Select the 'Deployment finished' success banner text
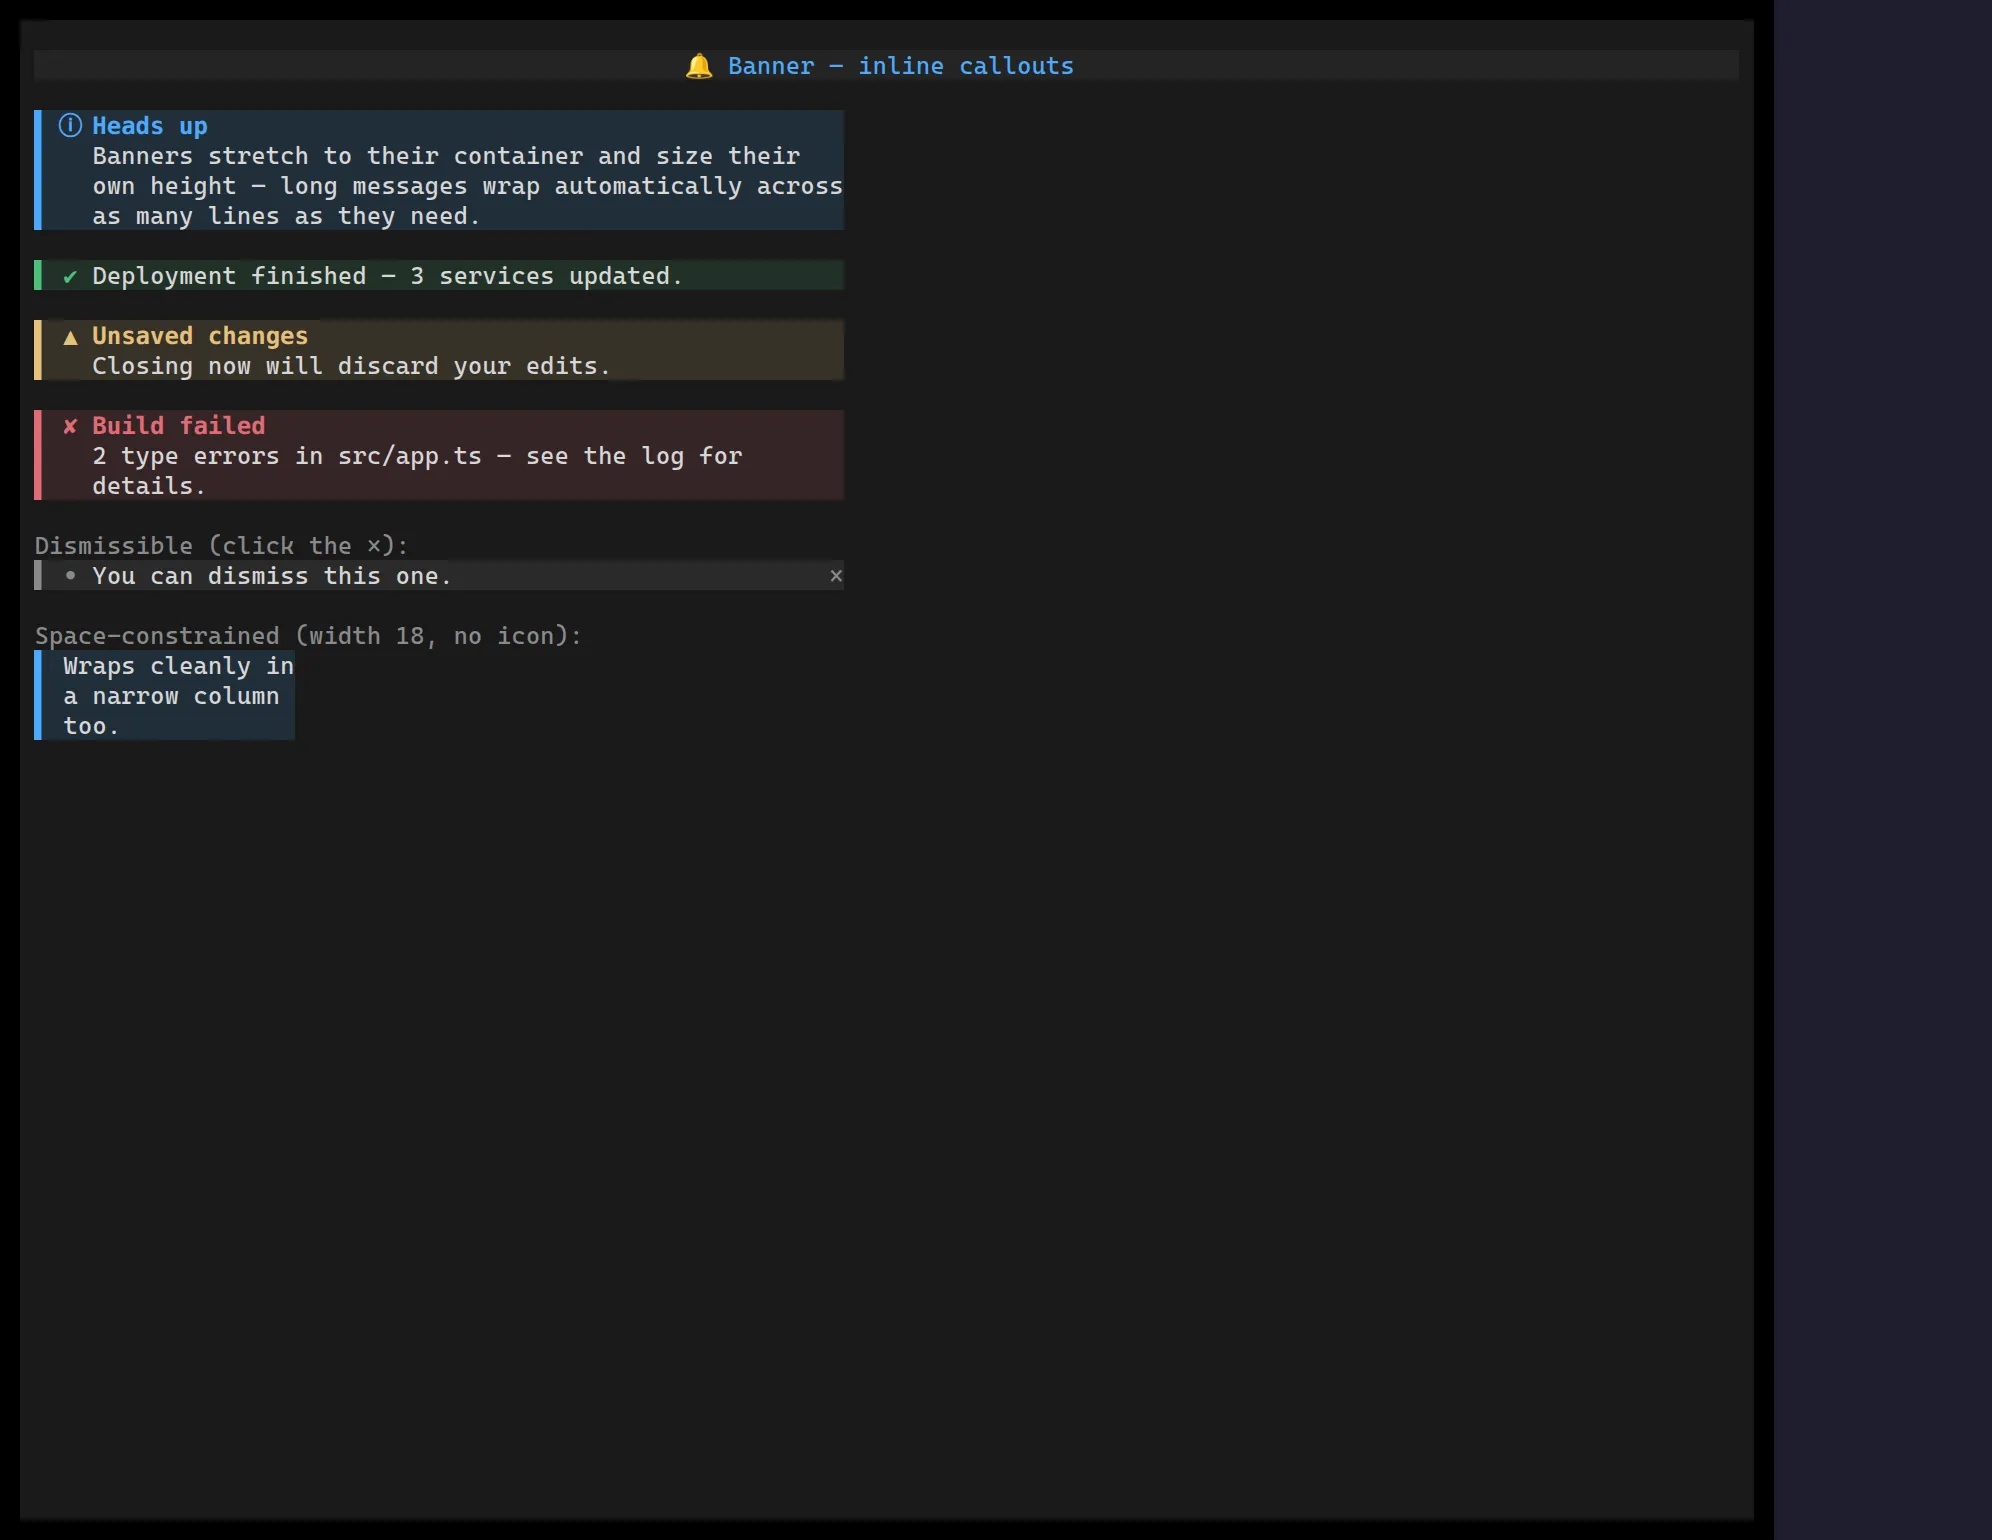The height and width of the screenshot is (1540, 1992). (387, 276)
